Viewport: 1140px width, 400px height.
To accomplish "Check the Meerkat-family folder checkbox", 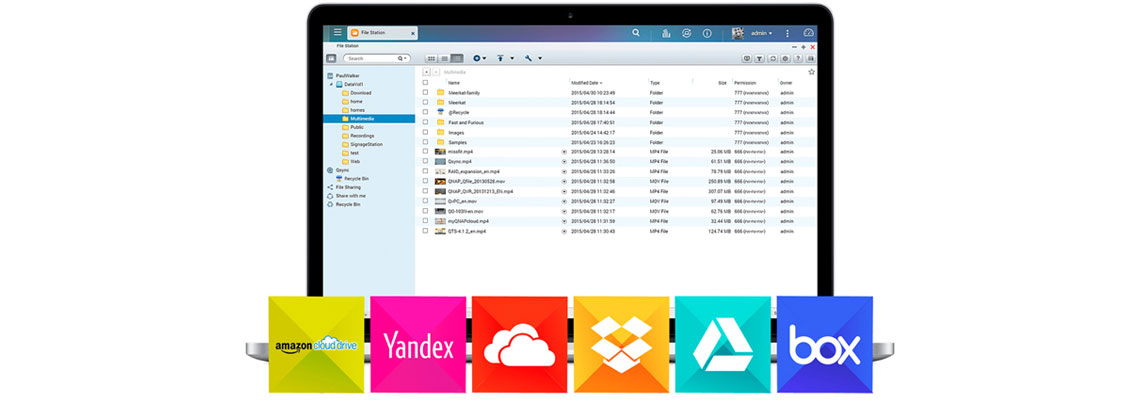I will coord(425,92).
